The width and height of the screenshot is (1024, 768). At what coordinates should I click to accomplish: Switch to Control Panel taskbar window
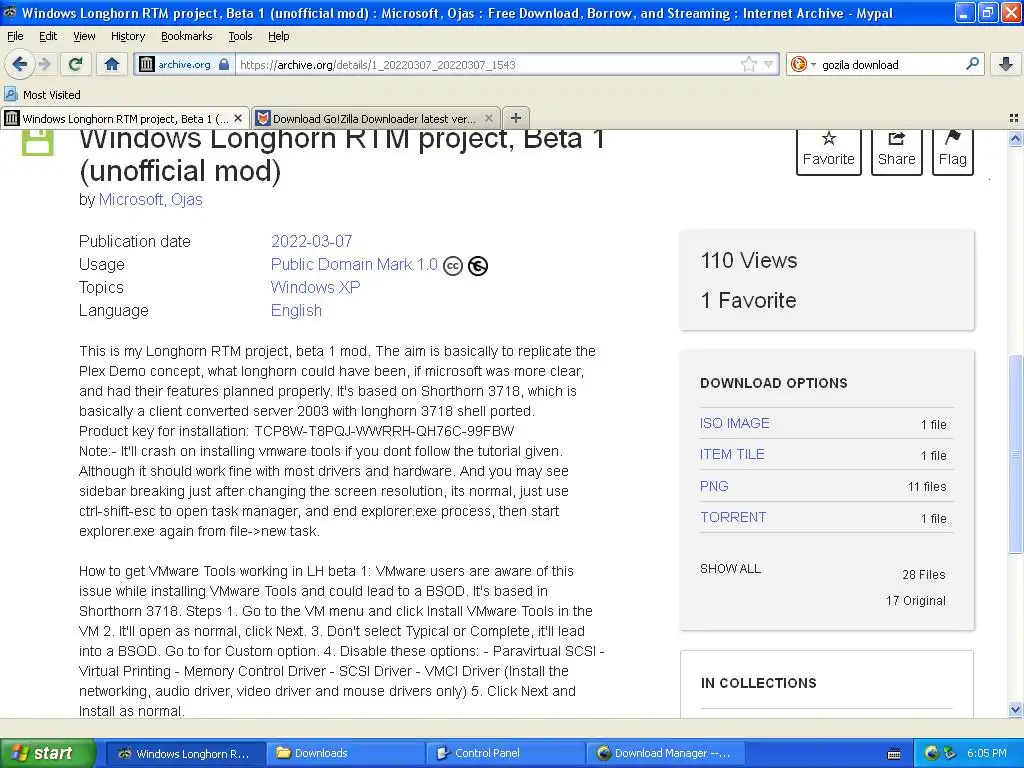click(x=506, y=753)
